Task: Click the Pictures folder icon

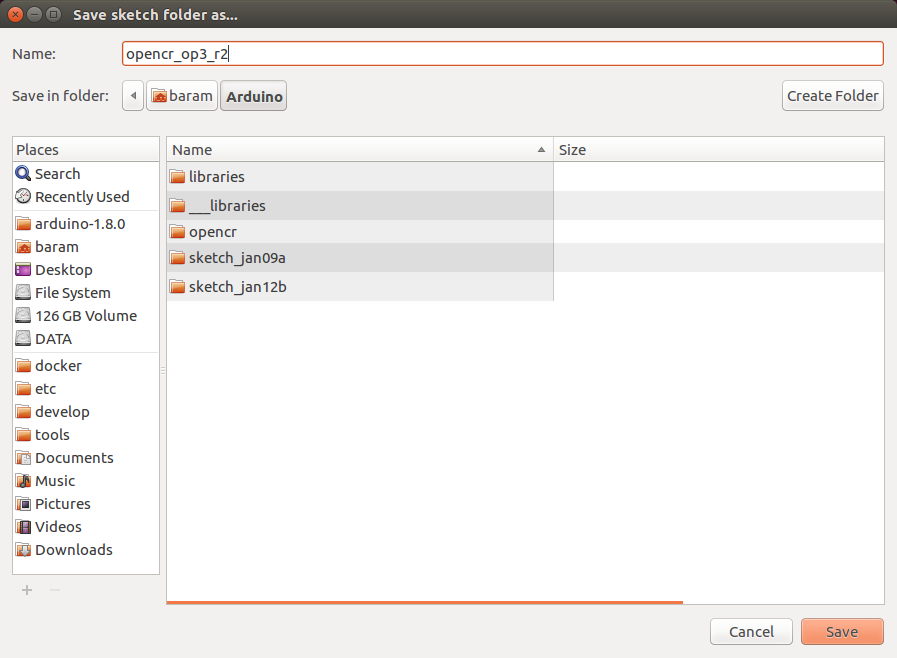Action: (x=23, y=504)
